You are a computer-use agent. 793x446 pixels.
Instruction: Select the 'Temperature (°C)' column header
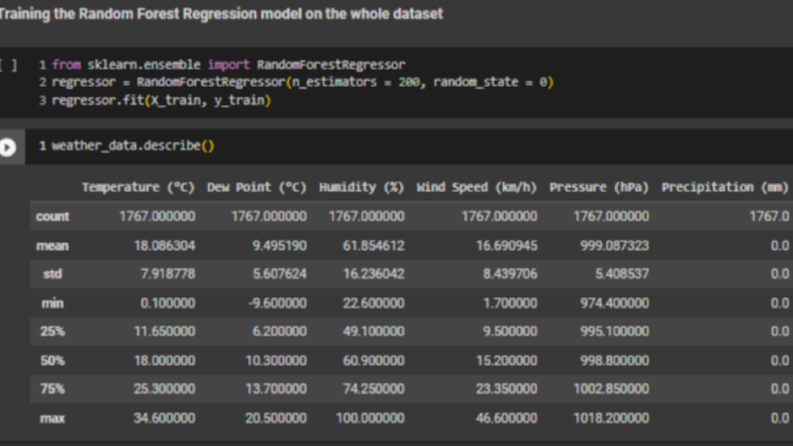(138, 187)
